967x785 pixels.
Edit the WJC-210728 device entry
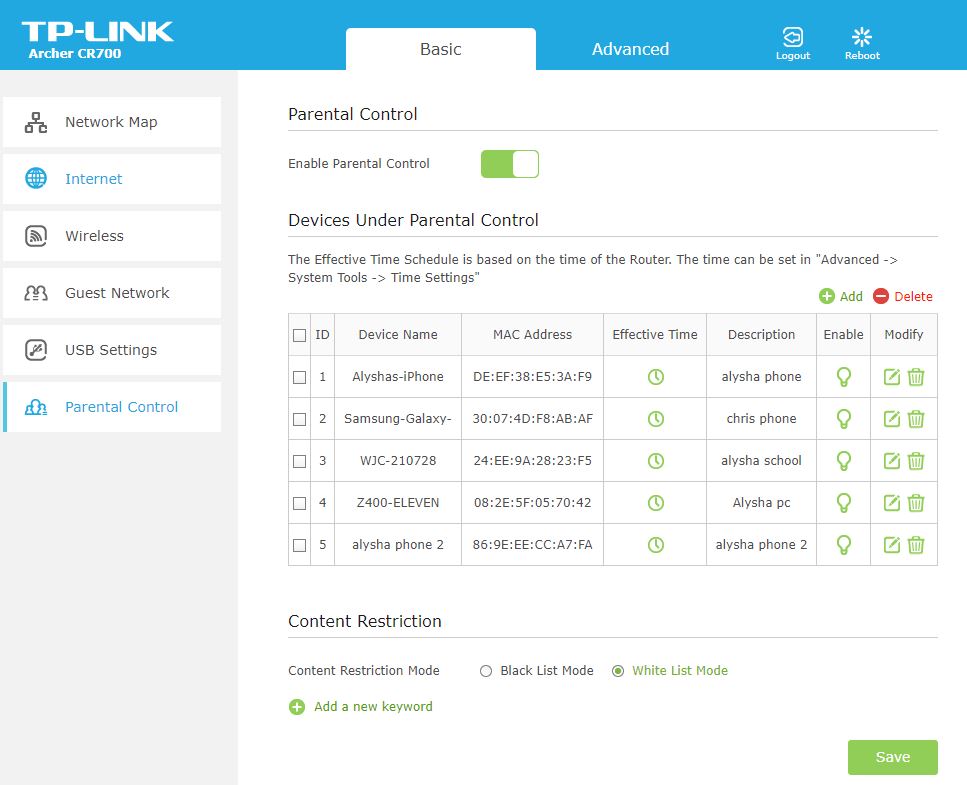click(x=892, y=461)
